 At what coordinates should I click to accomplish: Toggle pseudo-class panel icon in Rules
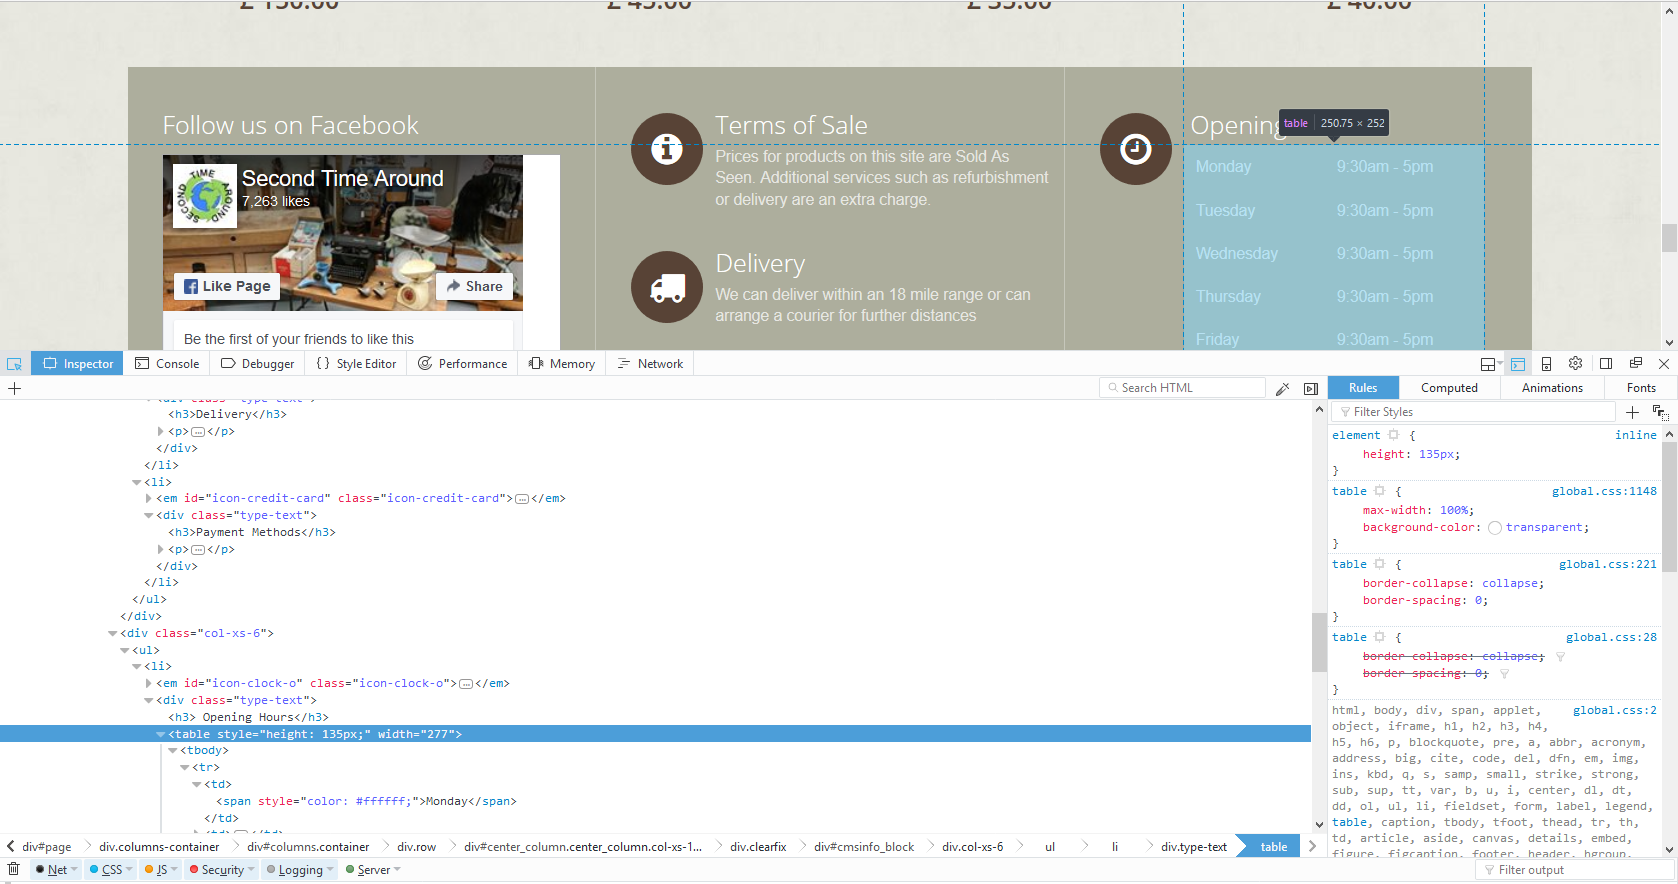click(1660, 412)
